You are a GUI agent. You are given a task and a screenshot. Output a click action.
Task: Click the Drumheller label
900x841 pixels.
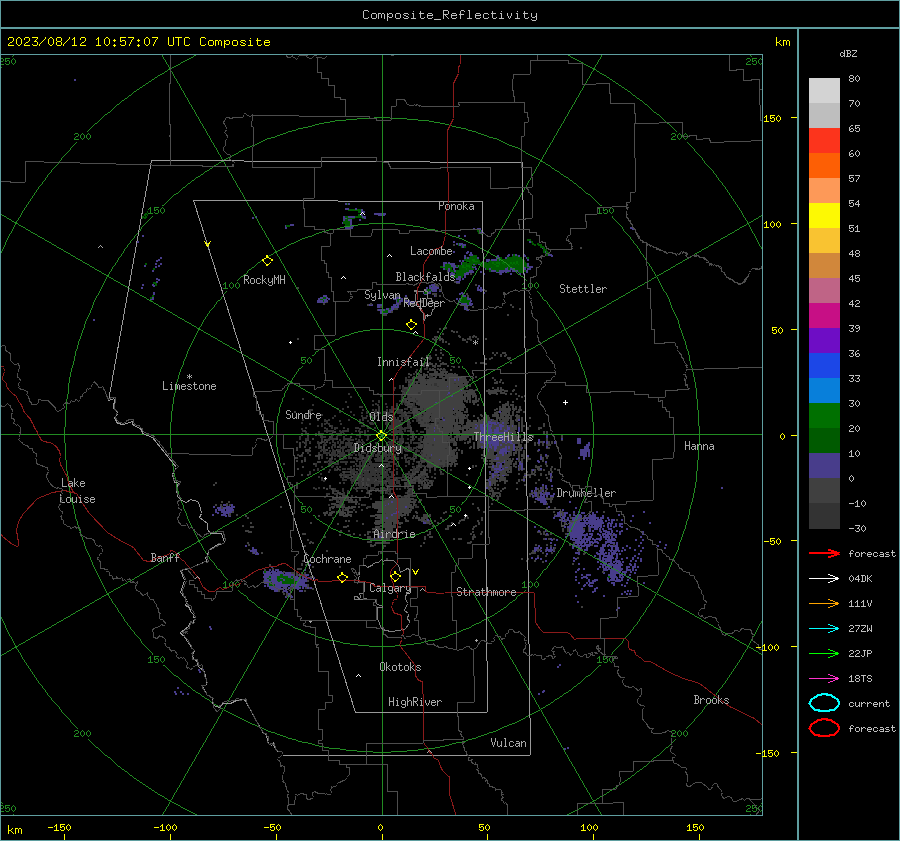[586, 493]
